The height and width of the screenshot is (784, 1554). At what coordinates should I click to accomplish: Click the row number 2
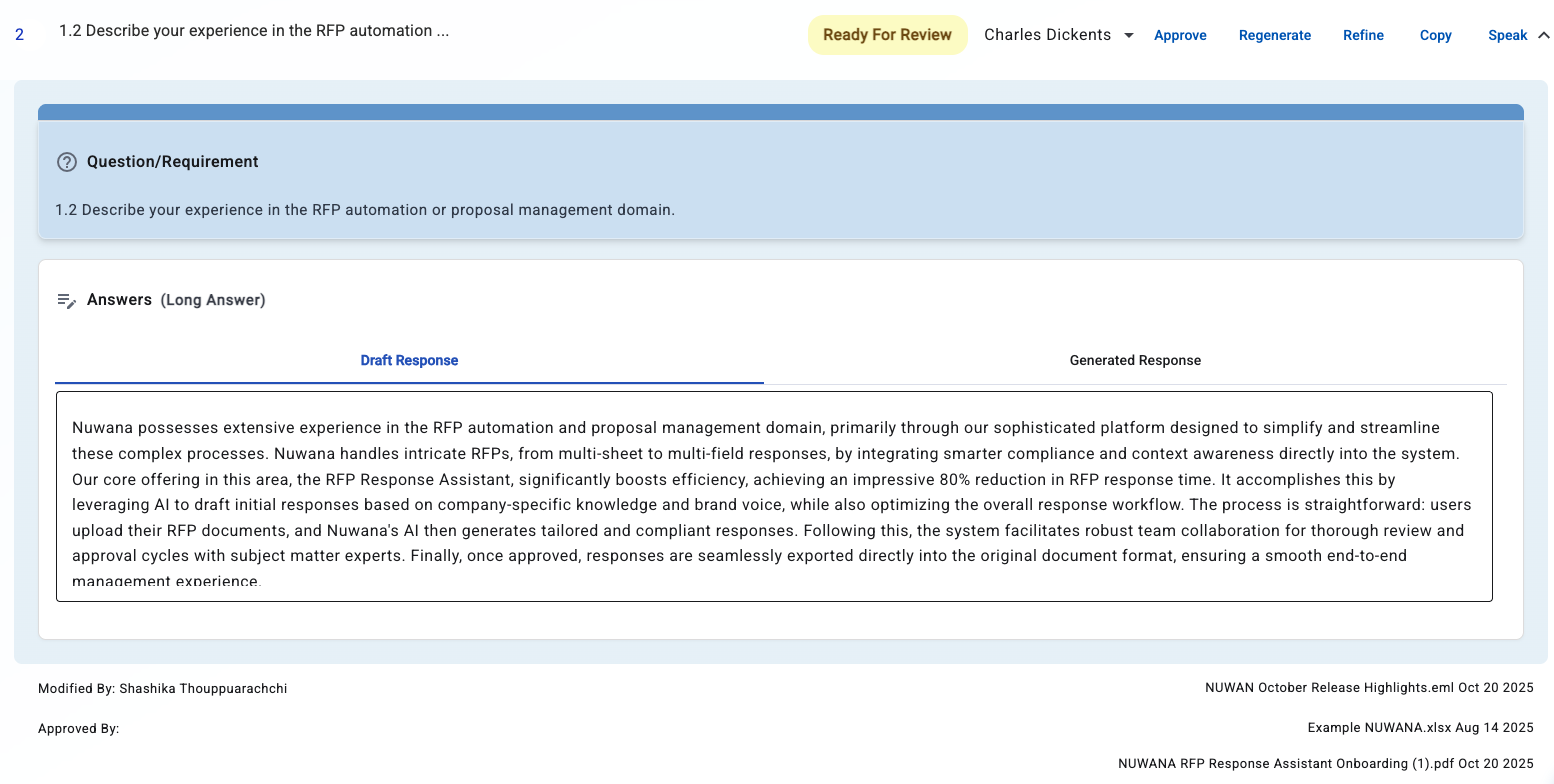20,34
